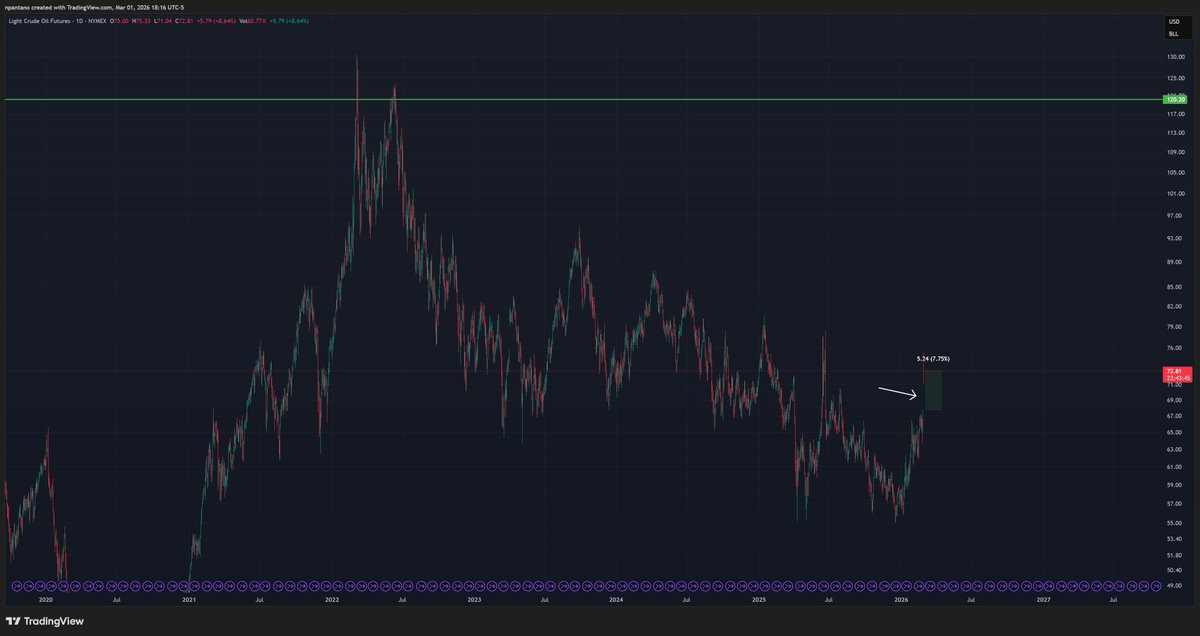The image size is (1200, 636).
Task: Click the 2025 time axis label
Action: pyautogui.click(x=759, y=600)
